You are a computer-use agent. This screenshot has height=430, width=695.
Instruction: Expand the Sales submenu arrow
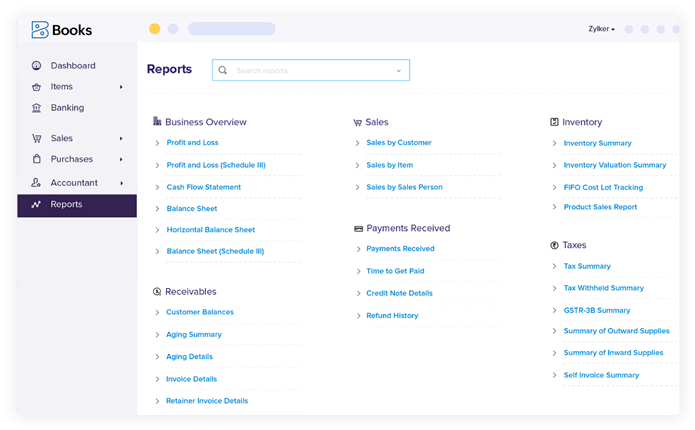point(121,139)
